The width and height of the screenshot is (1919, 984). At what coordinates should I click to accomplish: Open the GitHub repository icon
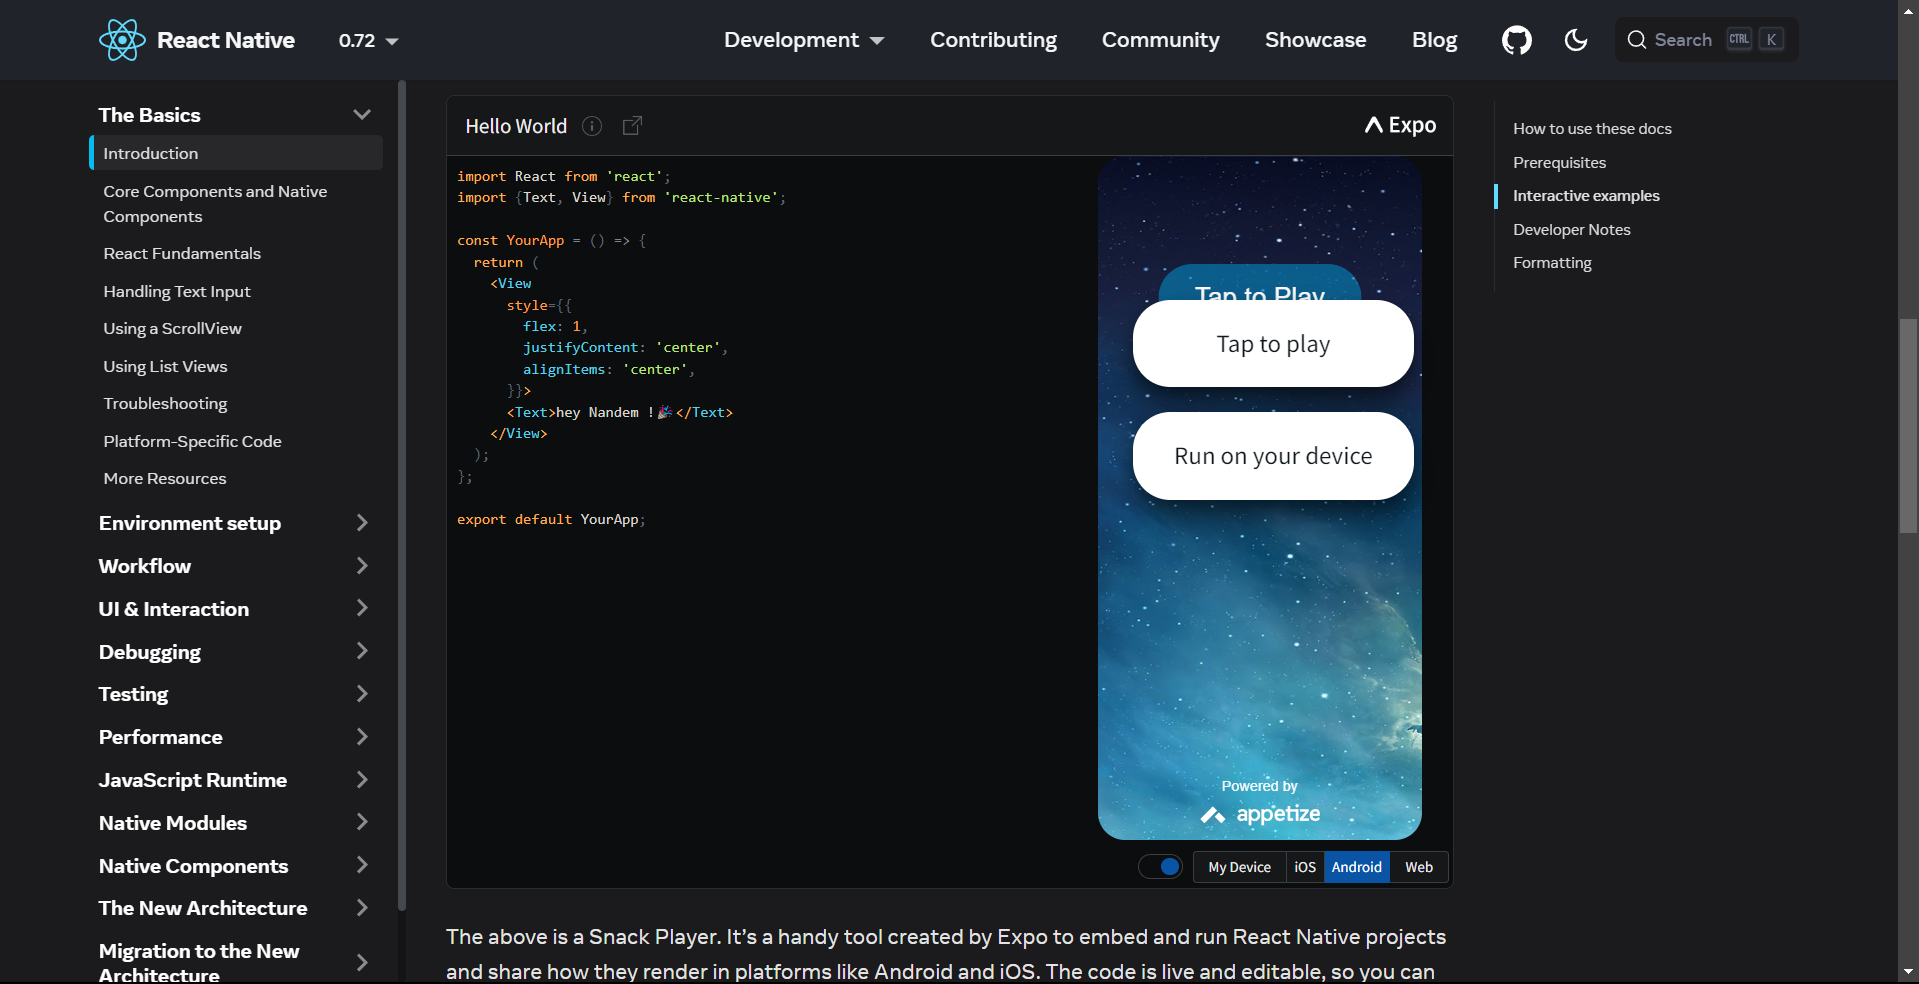pyautogui.click(x=1515, y=39)
